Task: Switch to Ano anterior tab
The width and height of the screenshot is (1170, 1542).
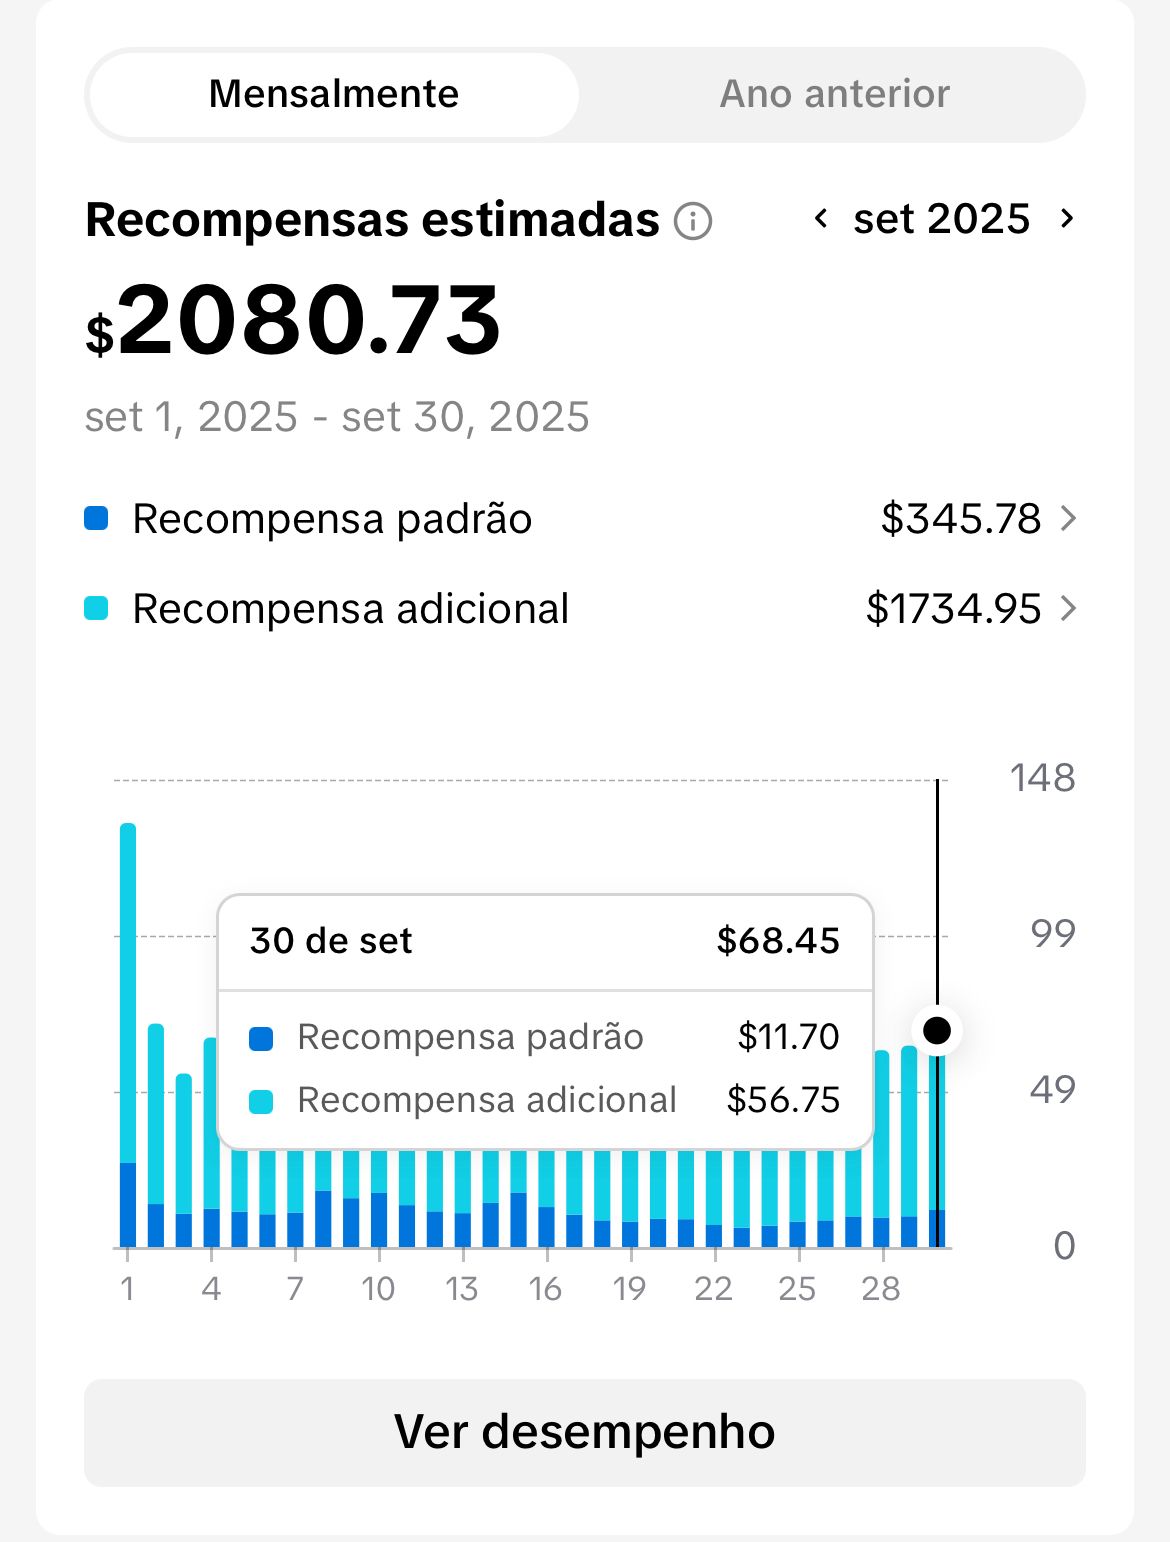Action: (x=834, y=95)
